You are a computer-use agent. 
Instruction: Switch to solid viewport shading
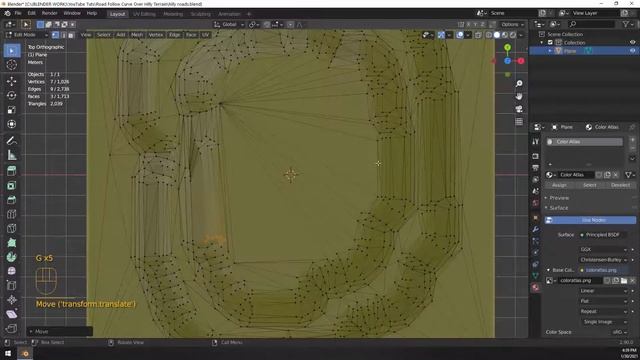pos(497,35)
